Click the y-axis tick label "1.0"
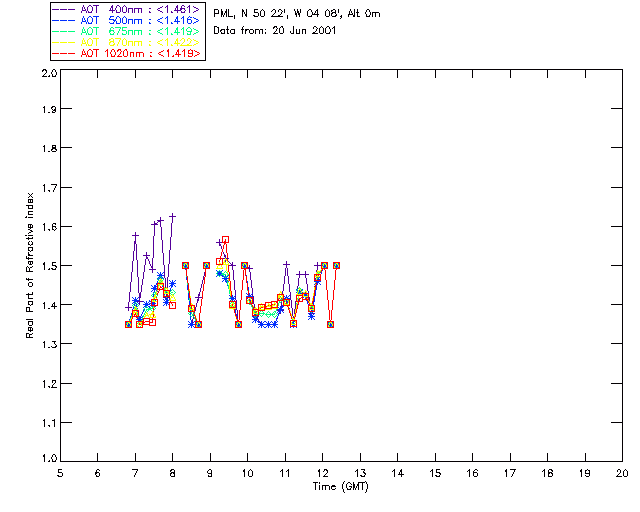The width and height of the screenshot is (640, 512). coord(49,458)
